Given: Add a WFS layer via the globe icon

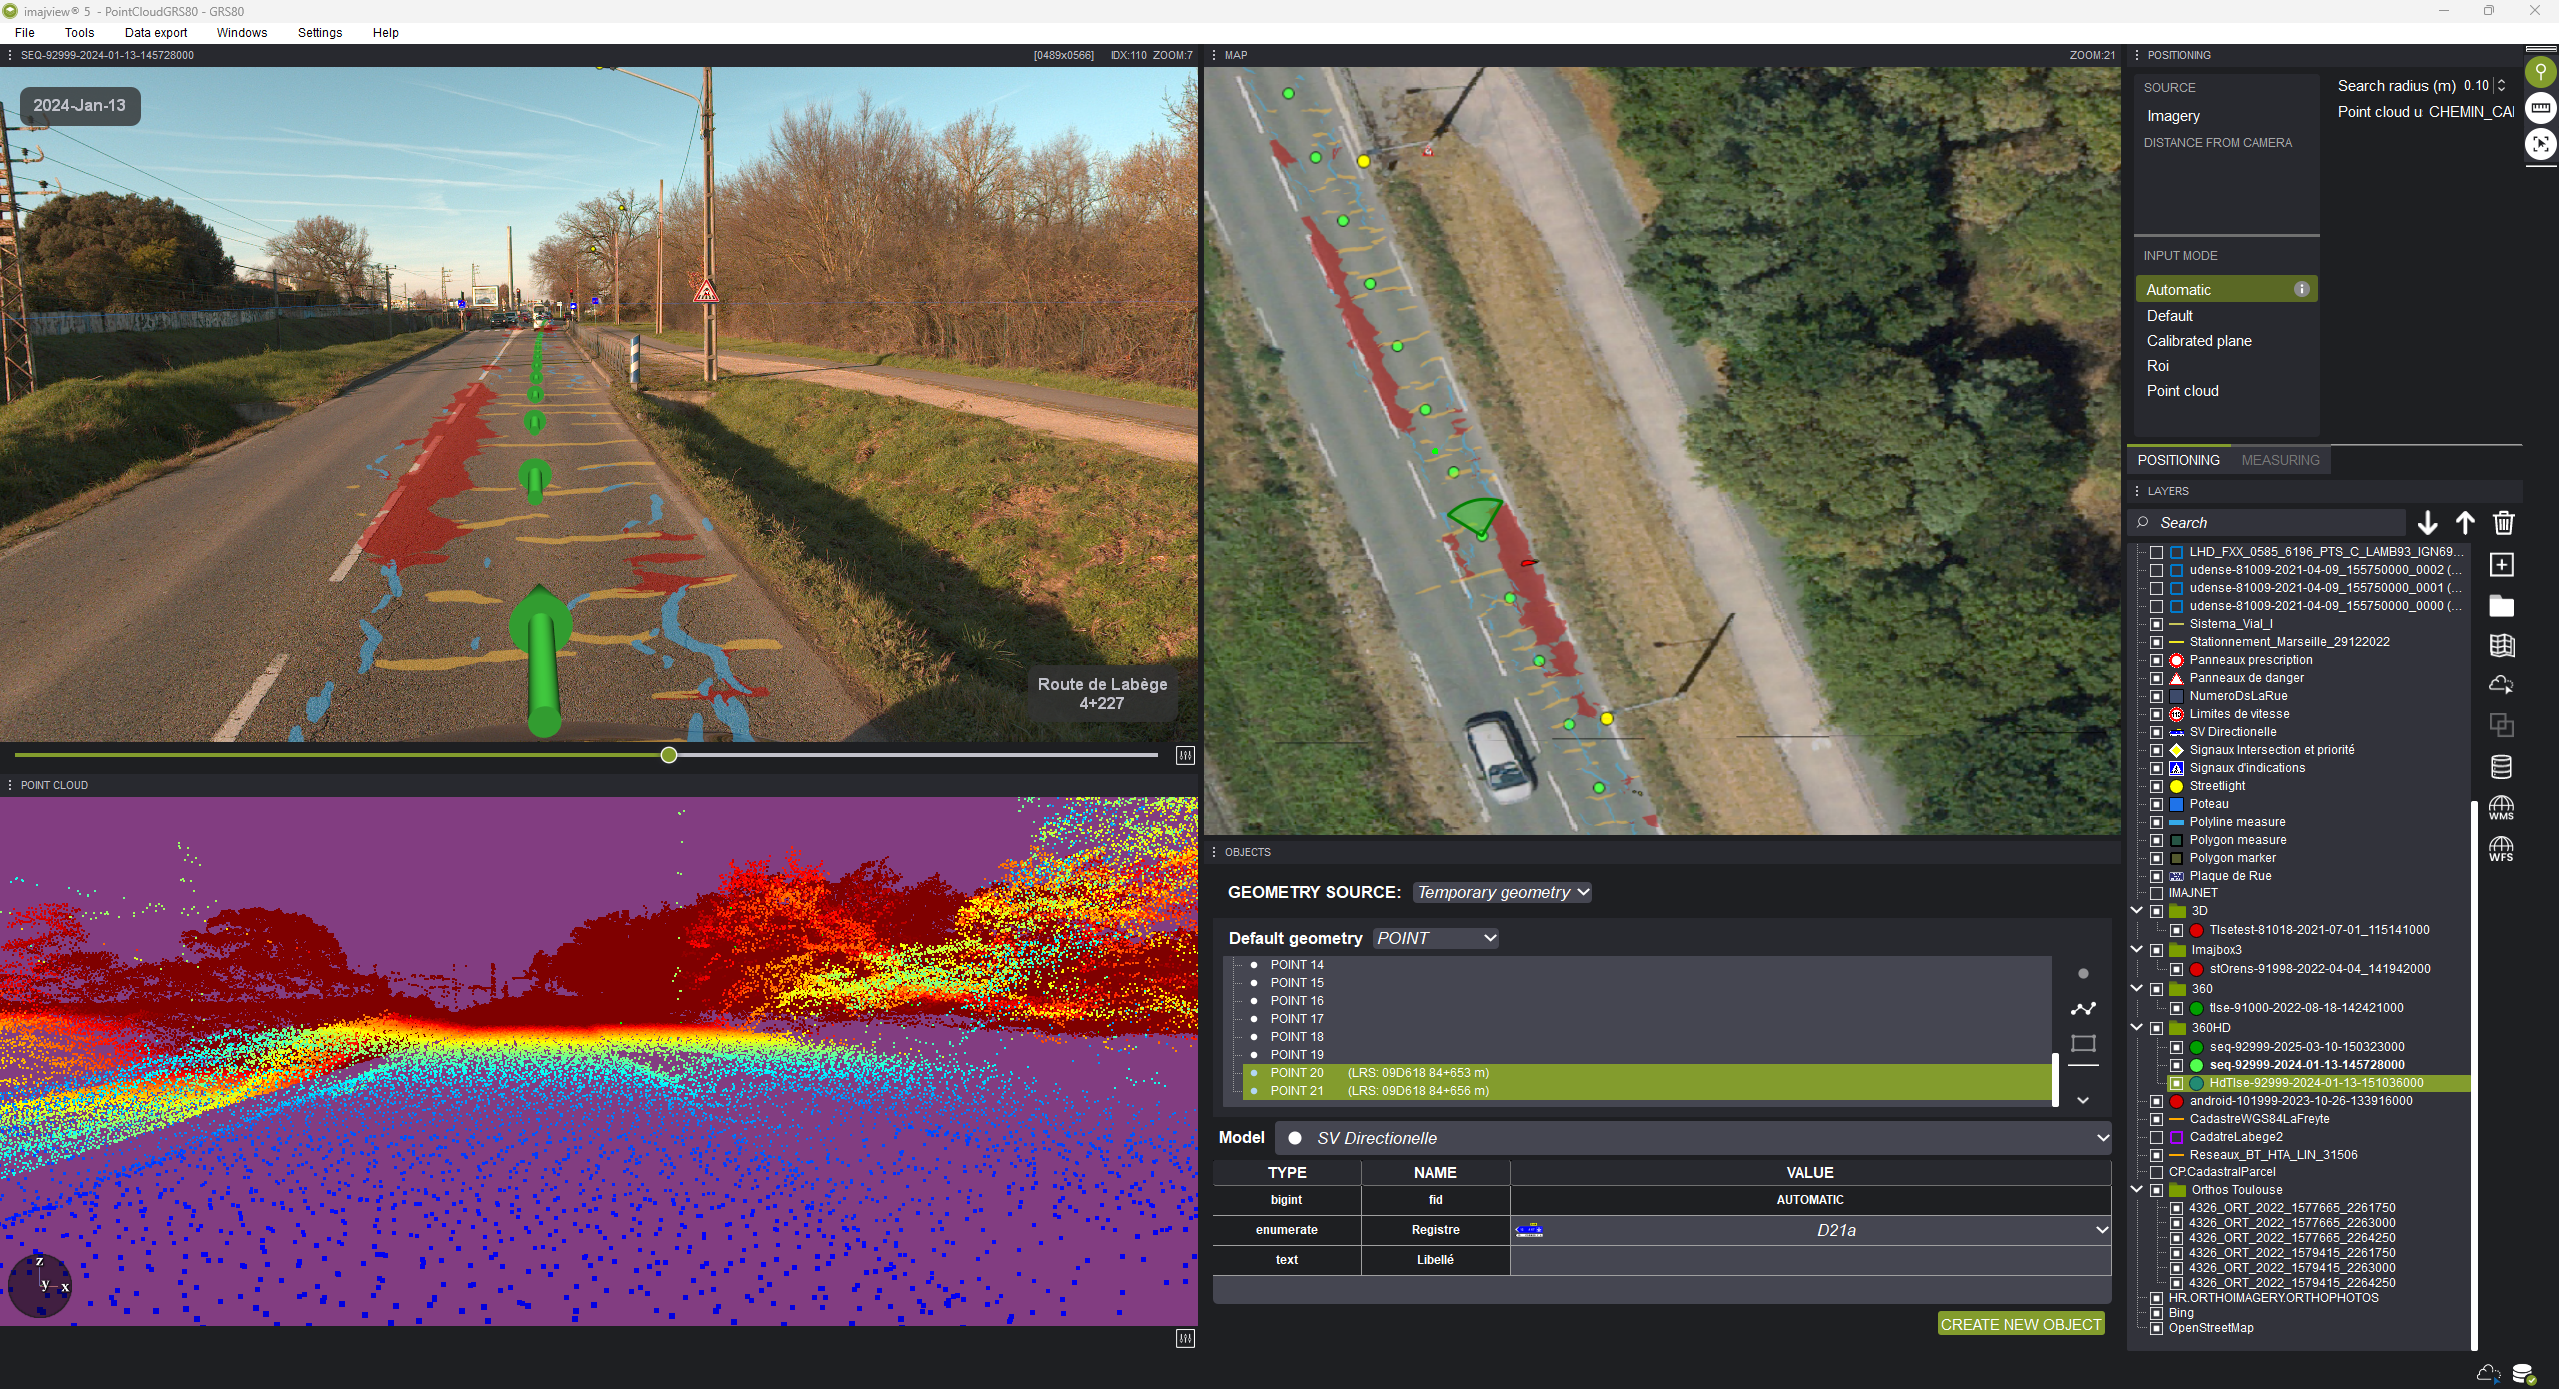Looking at the screenshot, I should tap(2501, 848).
